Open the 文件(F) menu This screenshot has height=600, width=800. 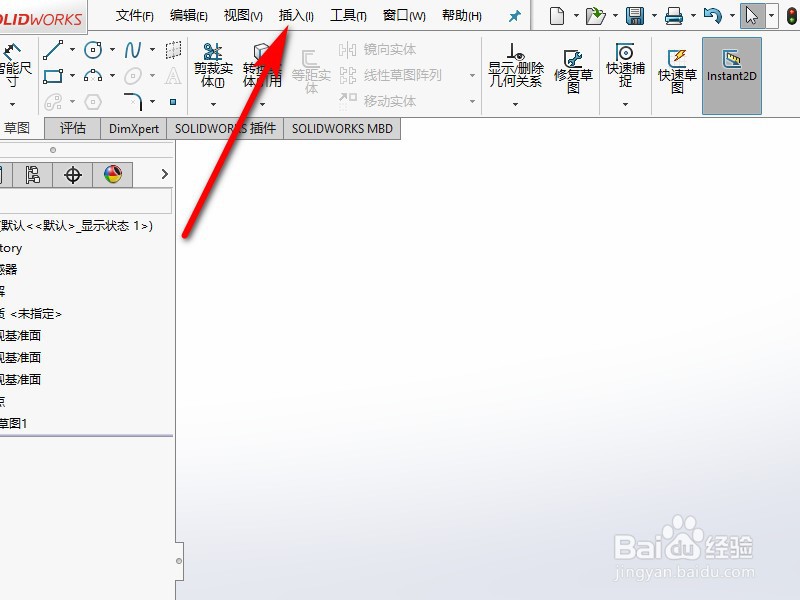point(135,16)
